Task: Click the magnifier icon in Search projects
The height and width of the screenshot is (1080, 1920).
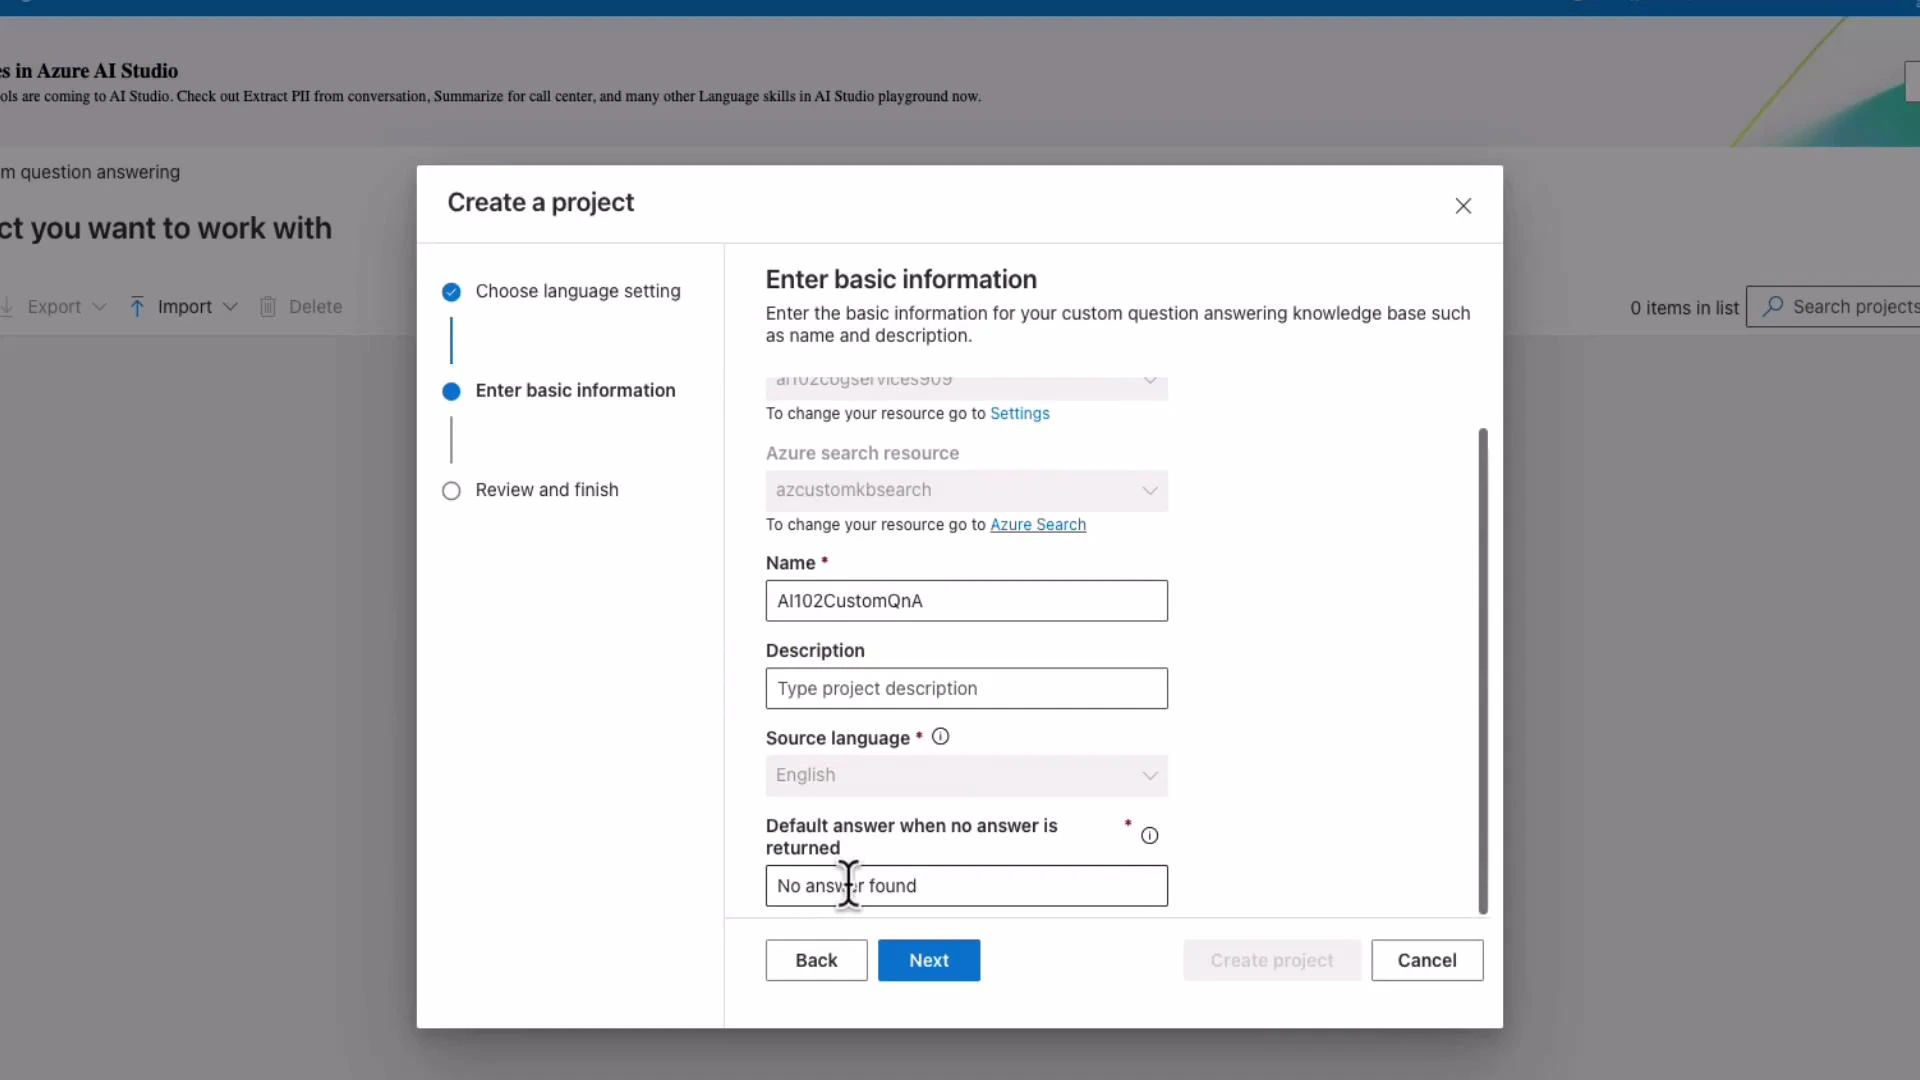Action: 1772,307
